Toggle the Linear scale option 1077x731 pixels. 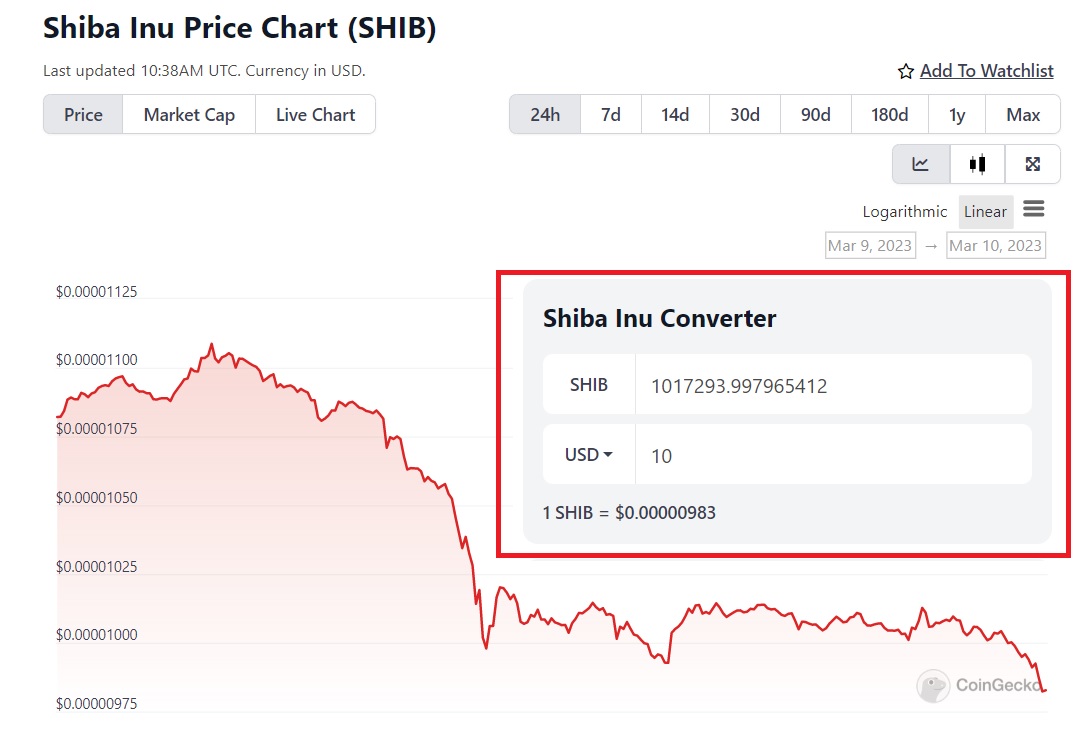[x=985, y=211]
